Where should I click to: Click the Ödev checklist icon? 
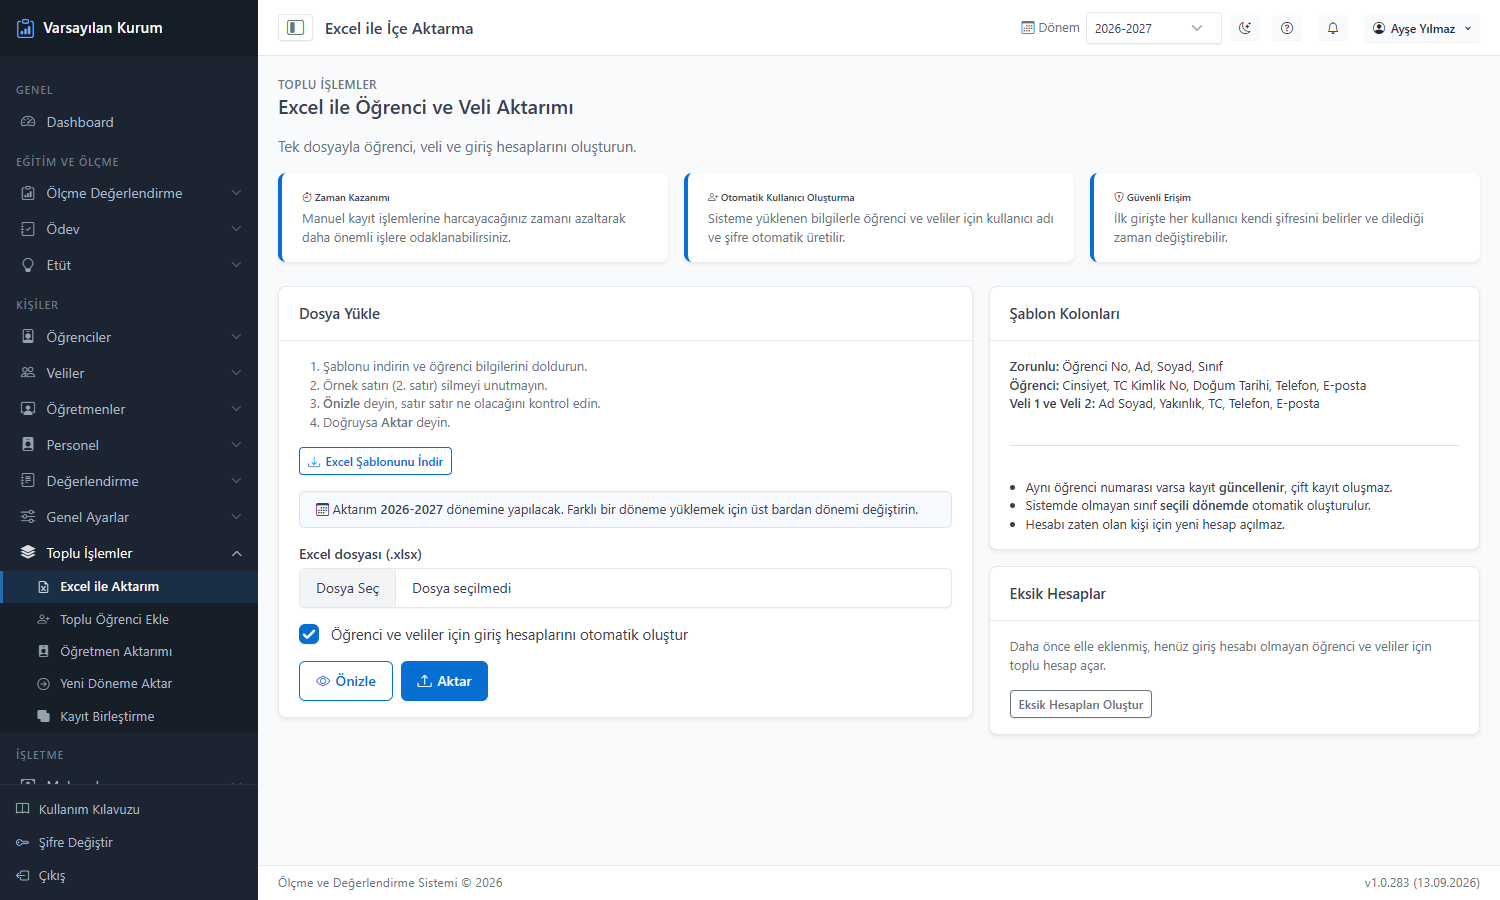(28, 229)
